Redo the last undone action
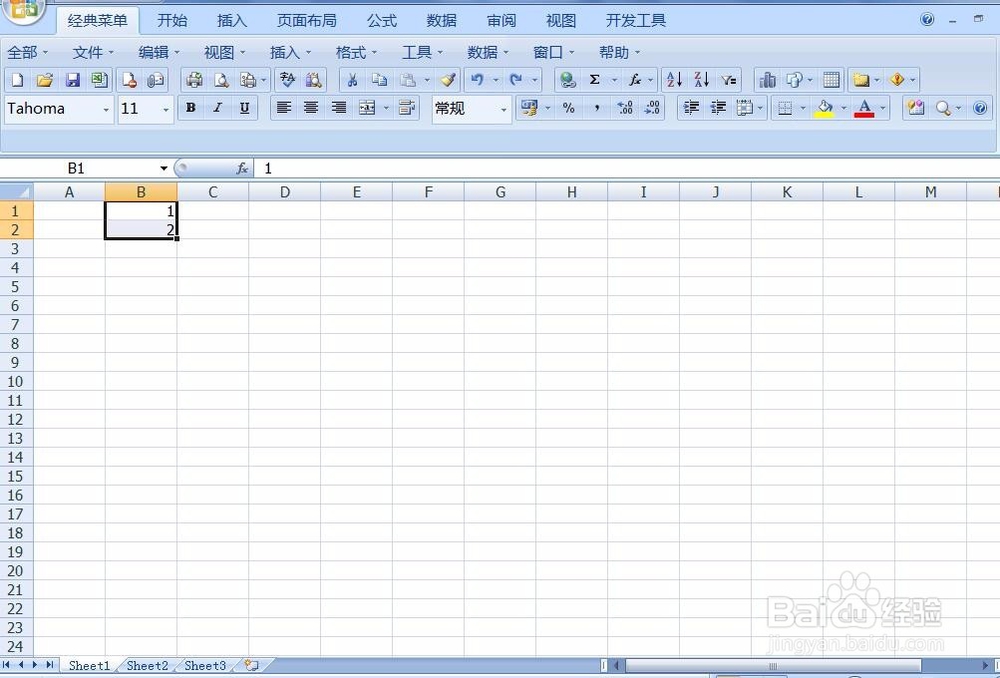The width and height of the screenshot is (1000, 678). tap(516, 80)
